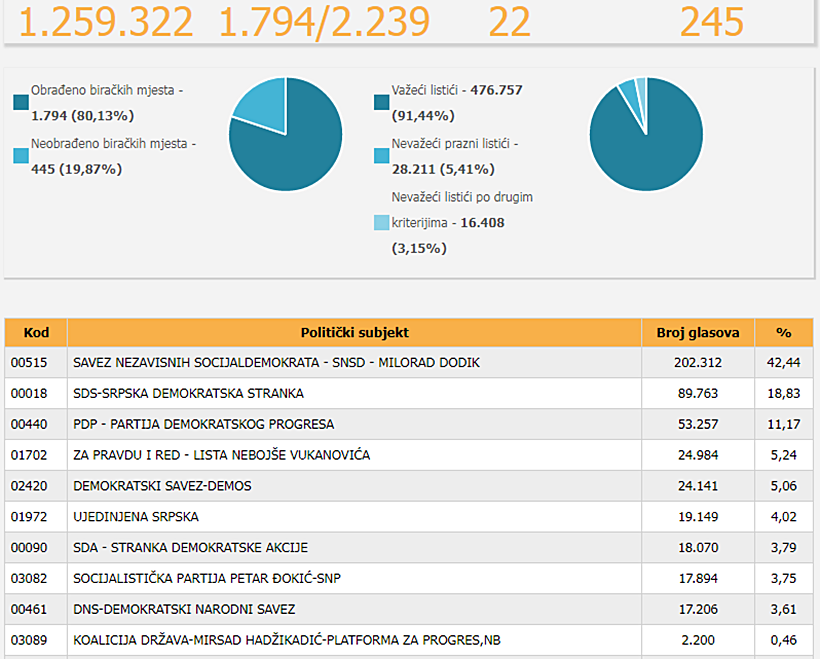Screen dimensions: 820x659
Task: Select 'SDA - STRANKA DEMOKRATSKE AKCIJE' row
Action: [409, 548]
